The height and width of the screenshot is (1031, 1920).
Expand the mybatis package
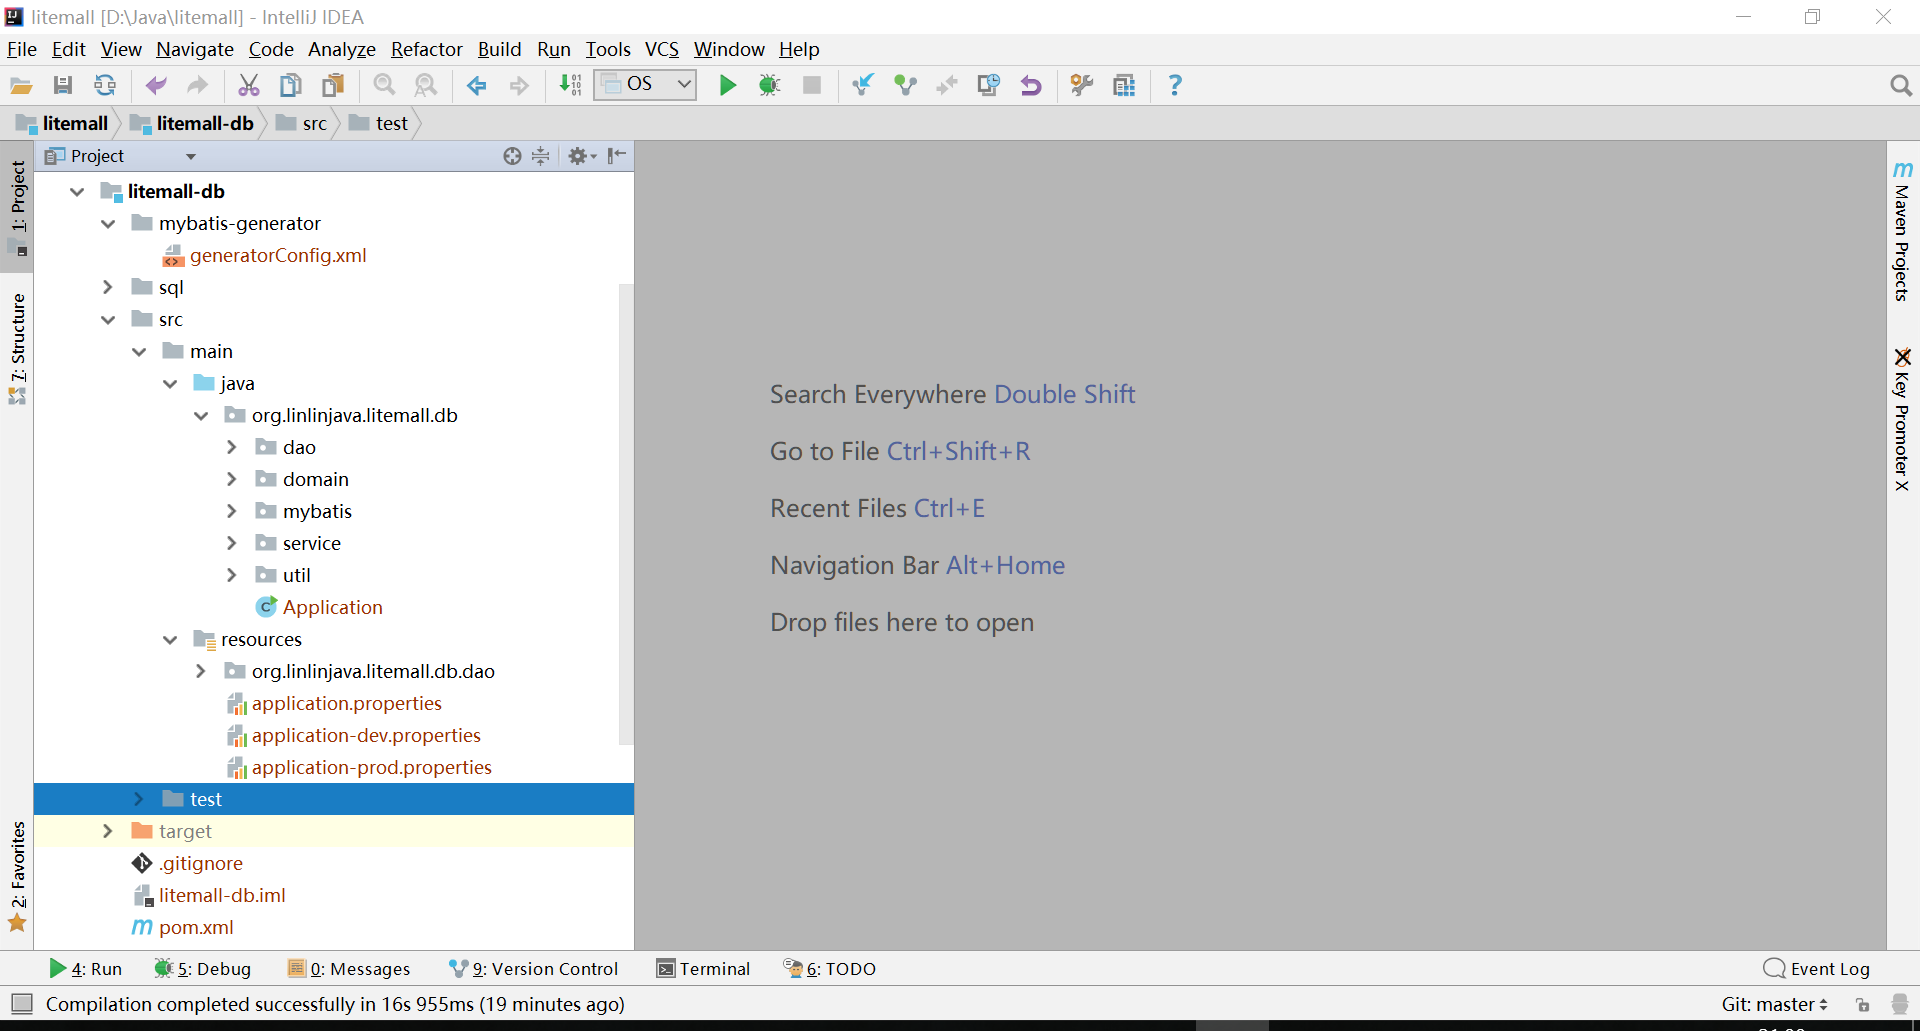pos(232,511)
